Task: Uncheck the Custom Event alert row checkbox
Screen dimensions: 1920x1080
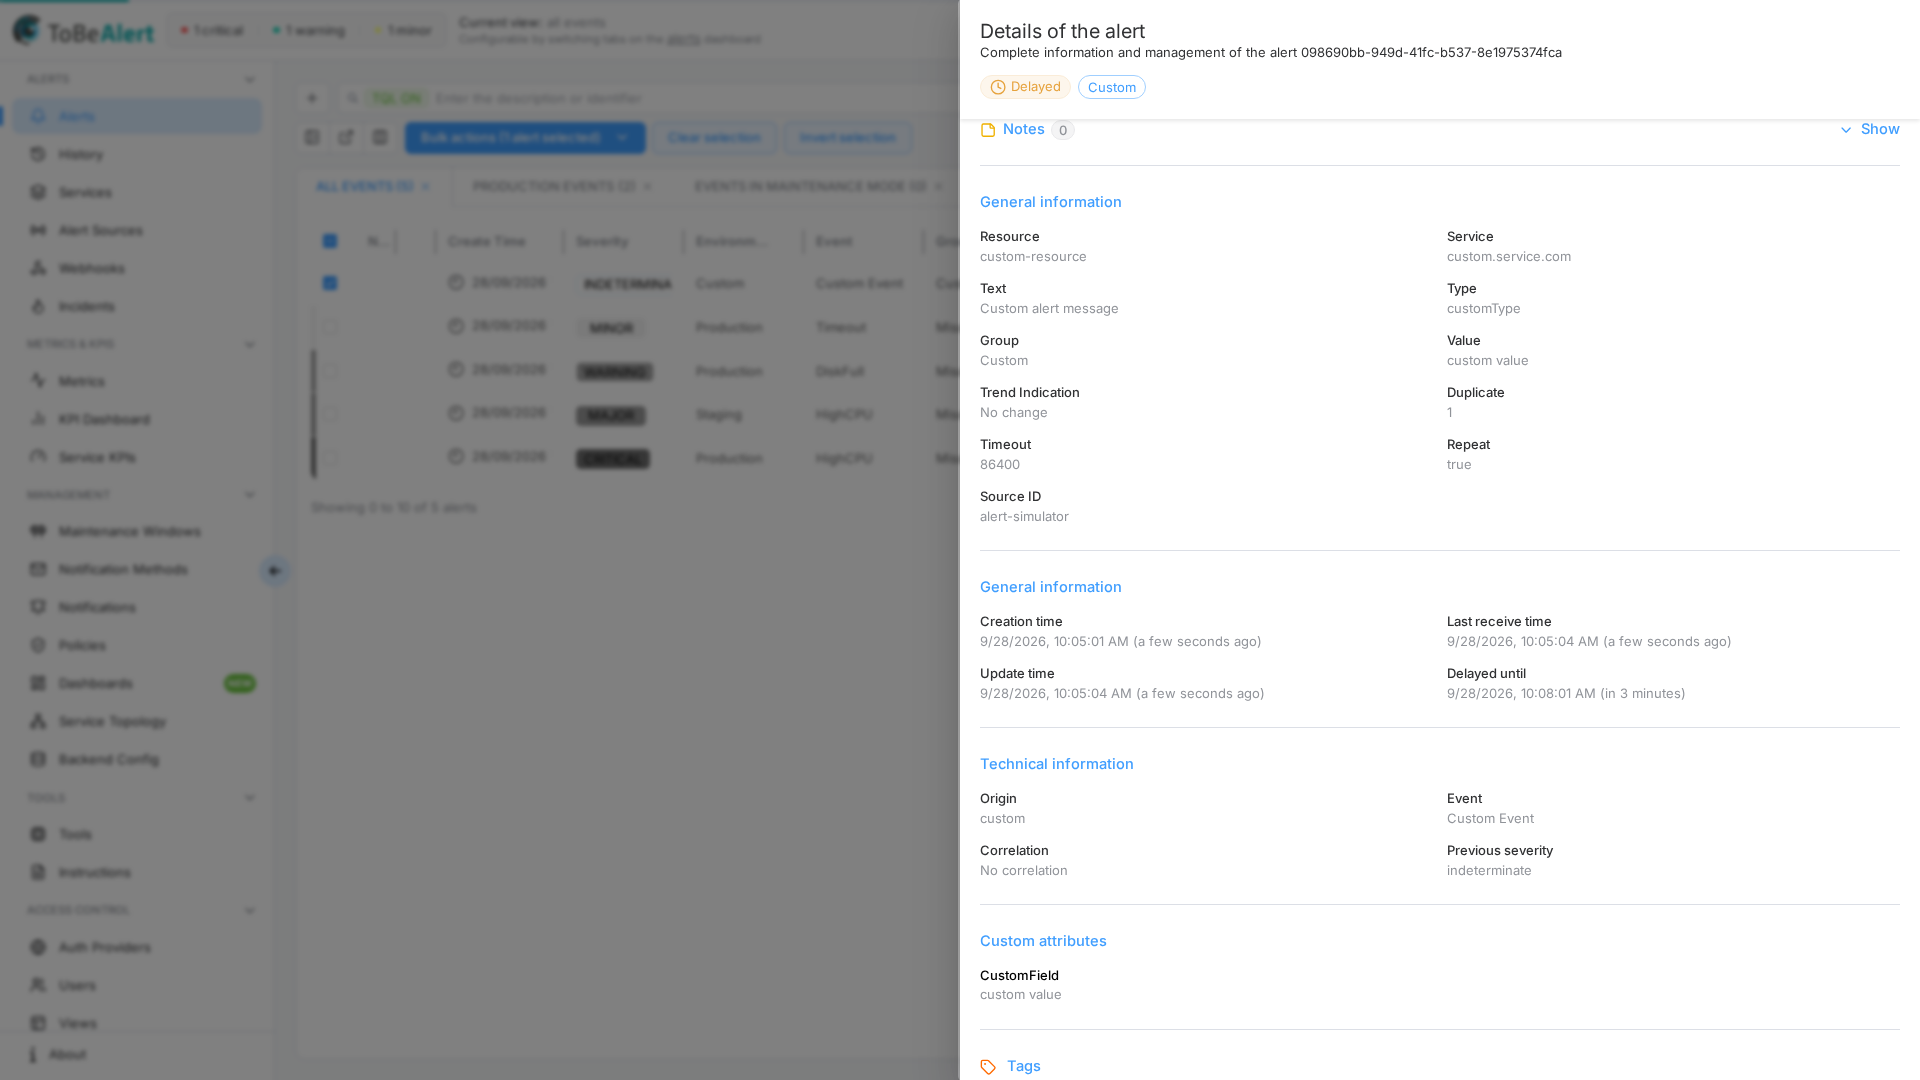Action: point(330,283)
